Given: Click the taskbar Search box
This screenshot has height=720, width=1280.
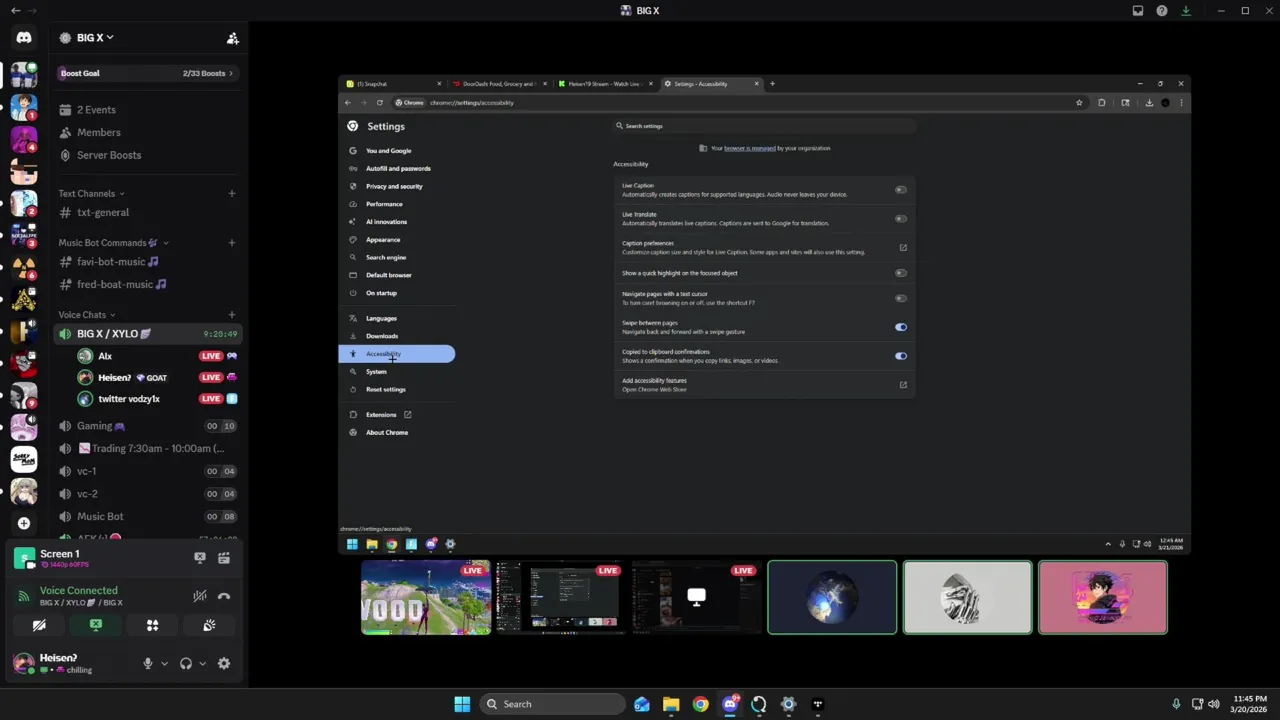Looking at the screenshot, I should (x=552, y=704).
